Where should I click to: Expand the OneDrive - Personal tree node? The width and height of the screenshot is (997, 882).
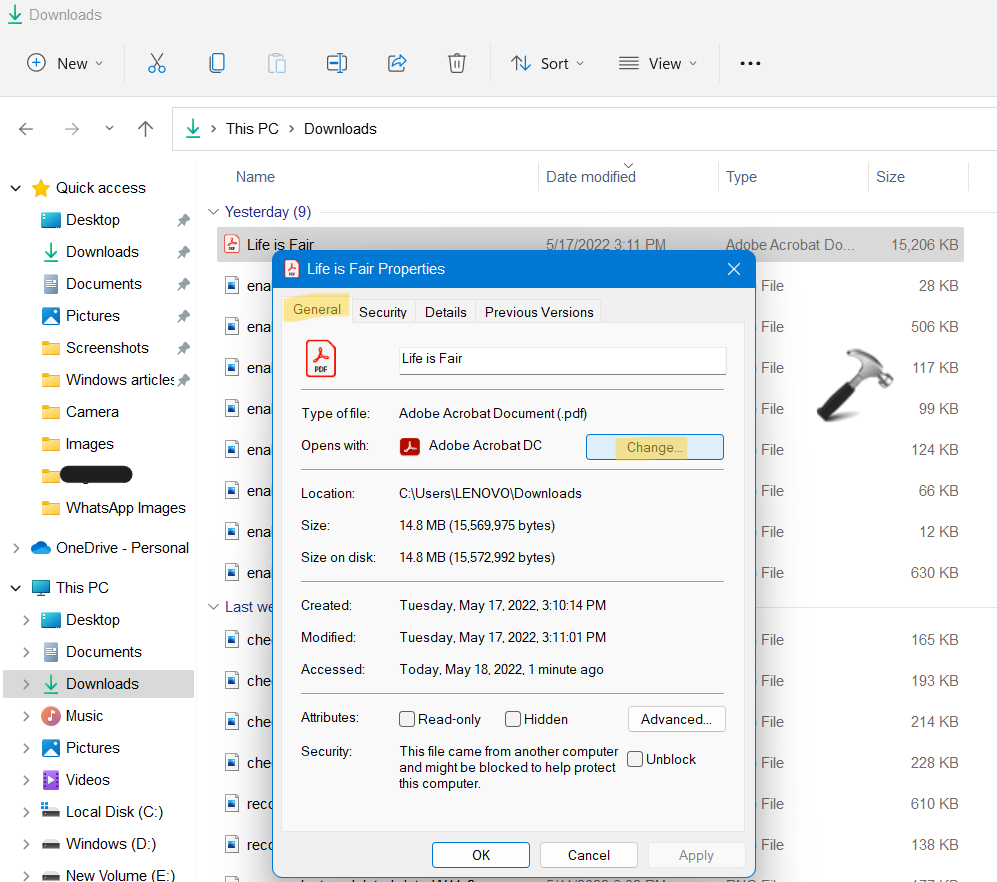click(x=16, y=548)
